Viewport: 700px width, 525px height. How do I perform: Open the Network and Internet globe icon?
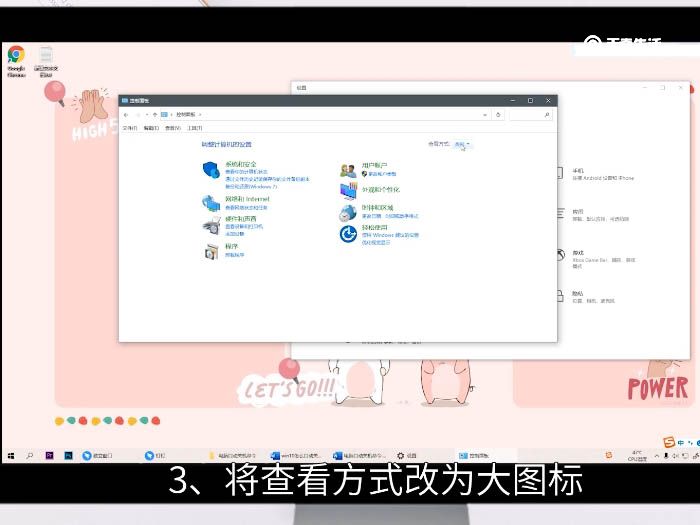[211, 203]
